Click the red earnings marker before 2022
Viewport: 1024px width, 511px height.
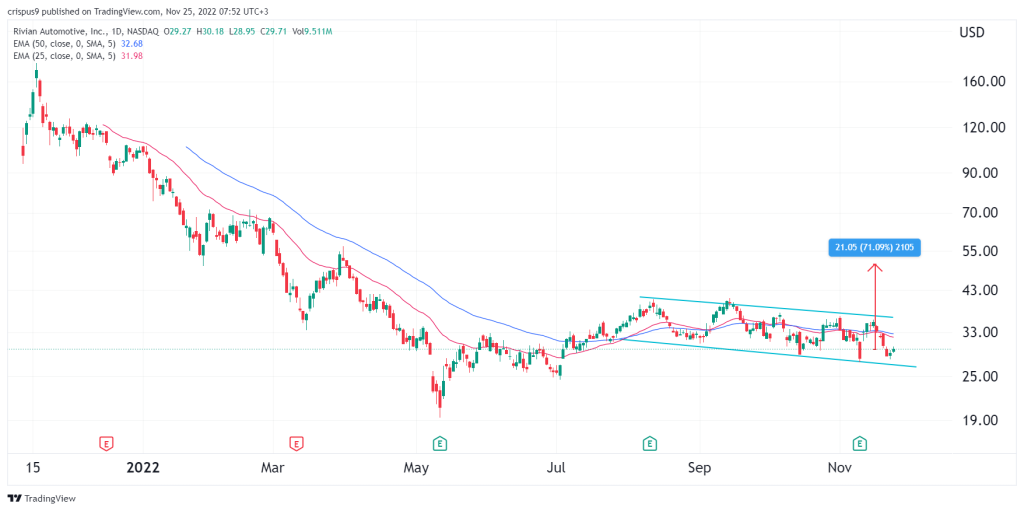click(106, 444)
